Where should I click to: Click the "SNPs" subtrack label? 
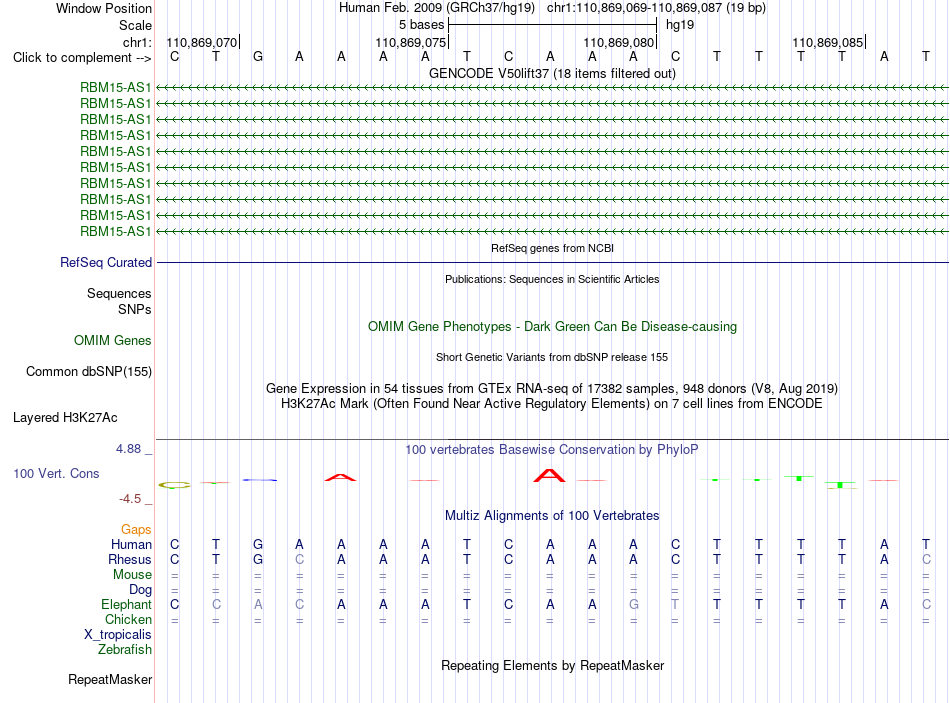click(x=135, y=309)
